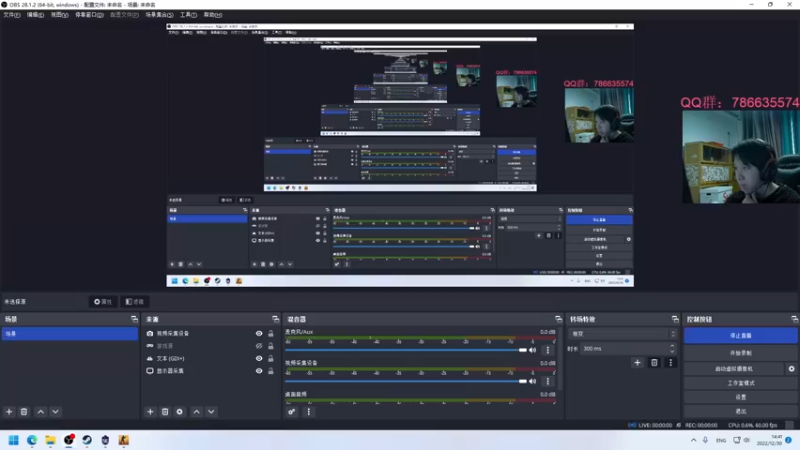
Task: Show hidden tray icons chevron
Action: (693, 440)
